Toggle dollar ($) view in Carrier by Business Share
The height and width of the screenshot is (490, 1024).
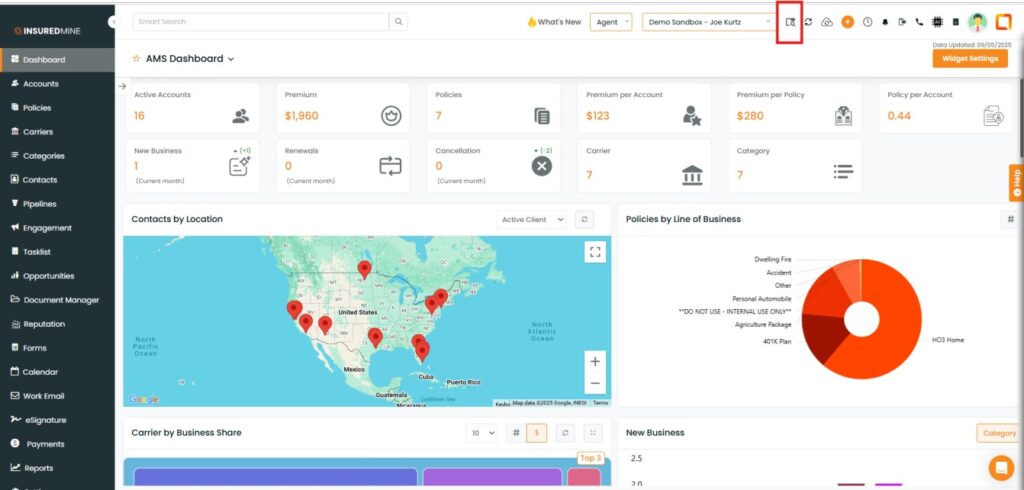coord(536,433)
